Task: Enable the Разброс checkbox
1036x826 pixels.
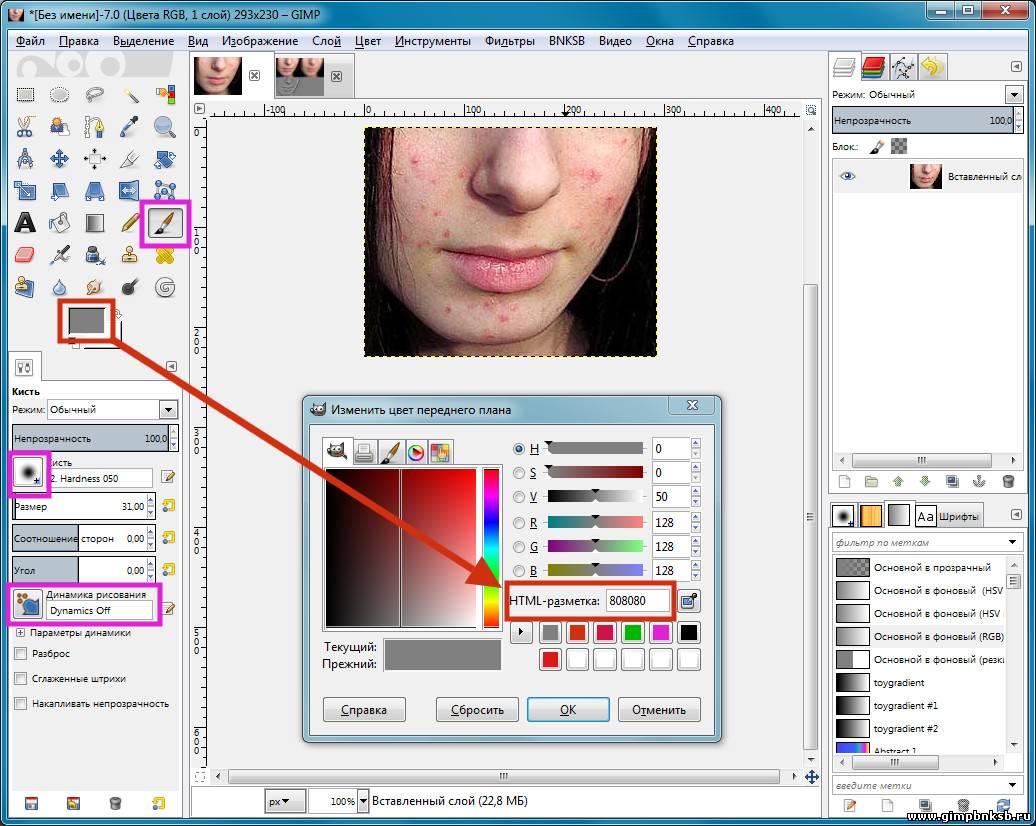Action: (20, 654)
